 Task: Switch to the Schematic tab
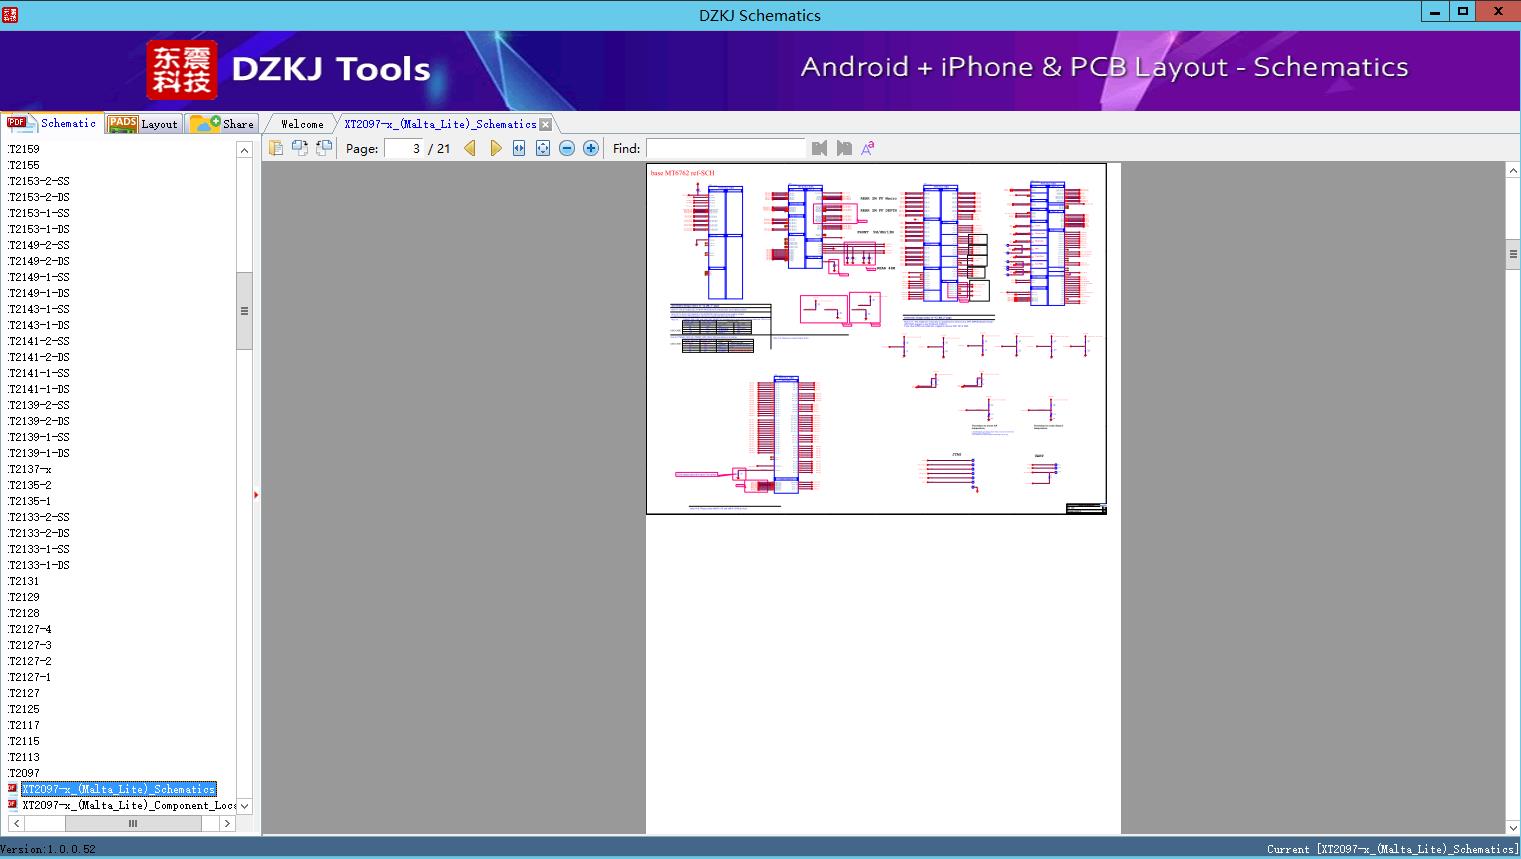(52, 123)
